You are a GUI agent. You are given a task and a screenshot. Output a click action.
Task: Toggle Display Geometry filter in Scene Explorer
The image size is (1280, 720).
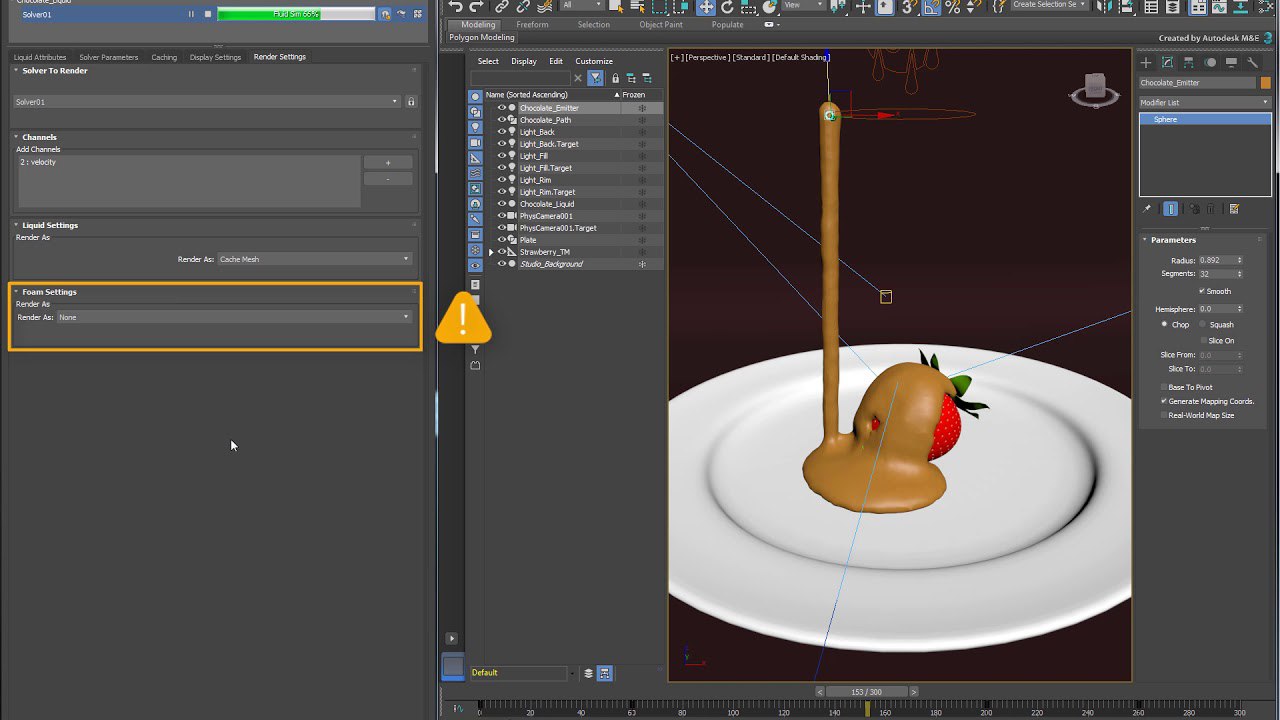tap(475, 97)
